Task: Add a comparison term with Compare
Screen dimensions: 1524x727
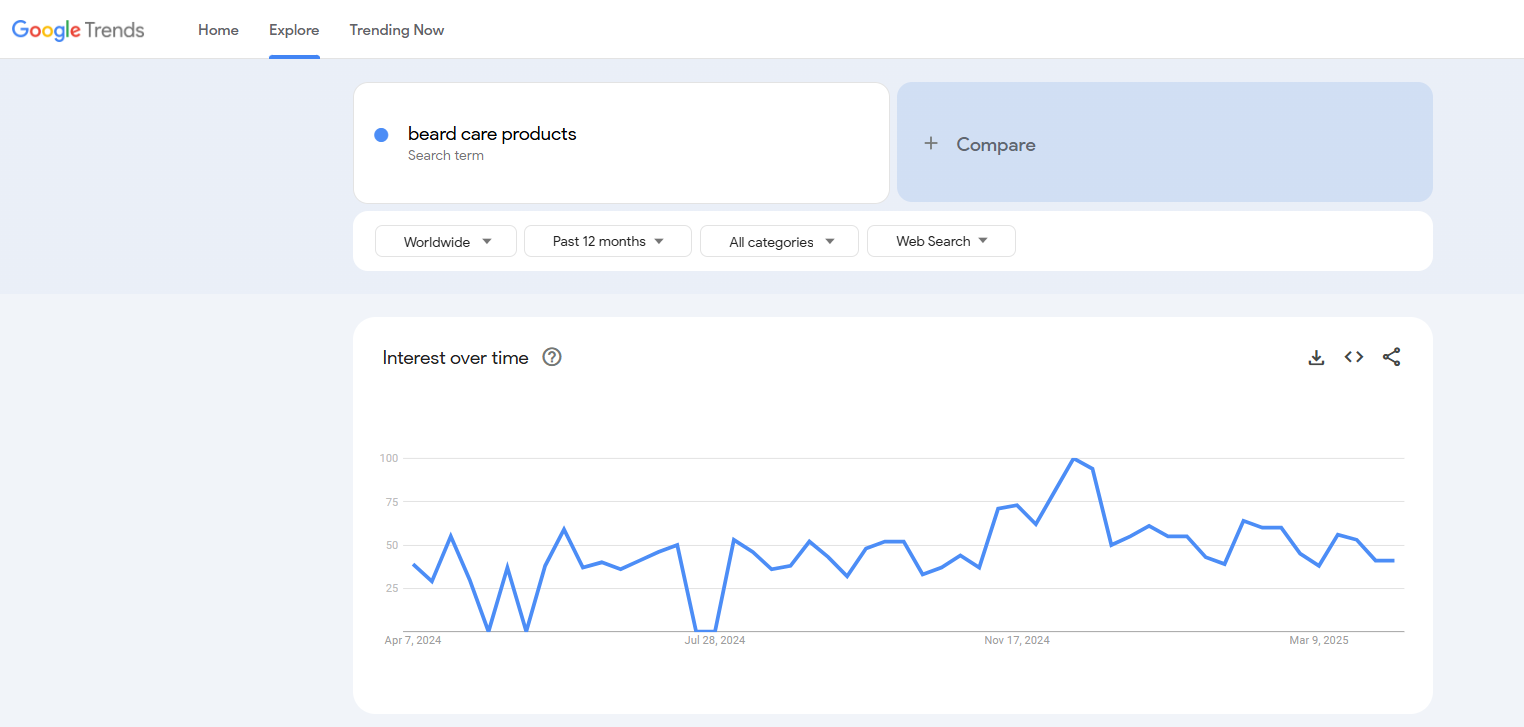Action: [1165, 142]
